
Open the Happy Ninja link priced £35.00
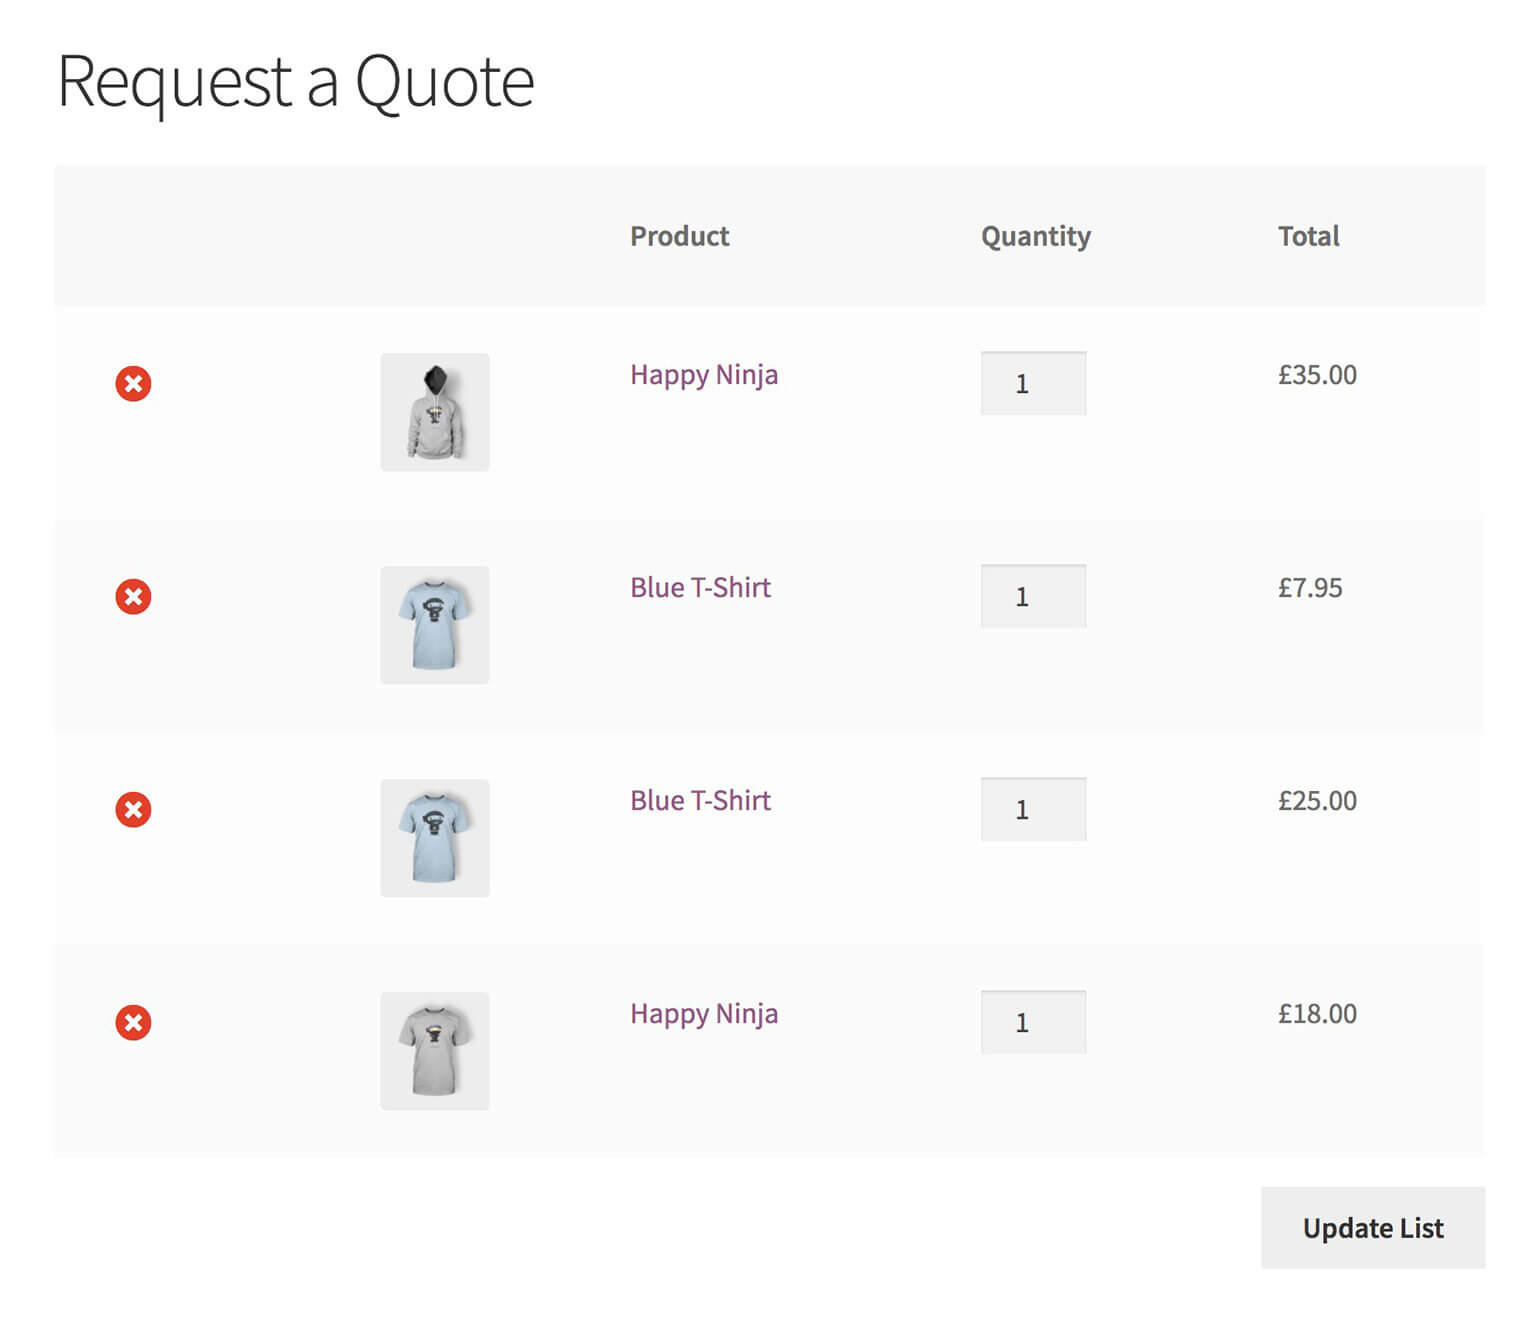click(x=703, y=375)
